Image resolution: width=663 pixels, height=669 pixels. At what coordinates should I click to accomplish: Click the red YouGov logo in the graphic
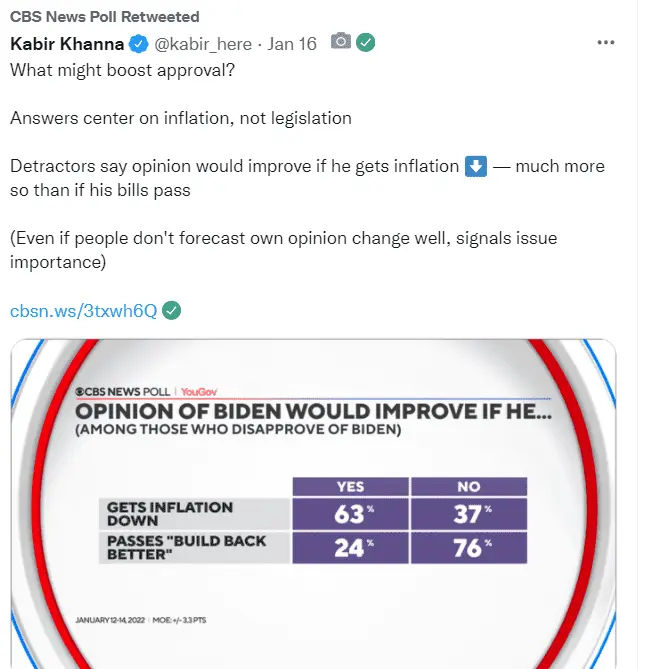[199, 392]
